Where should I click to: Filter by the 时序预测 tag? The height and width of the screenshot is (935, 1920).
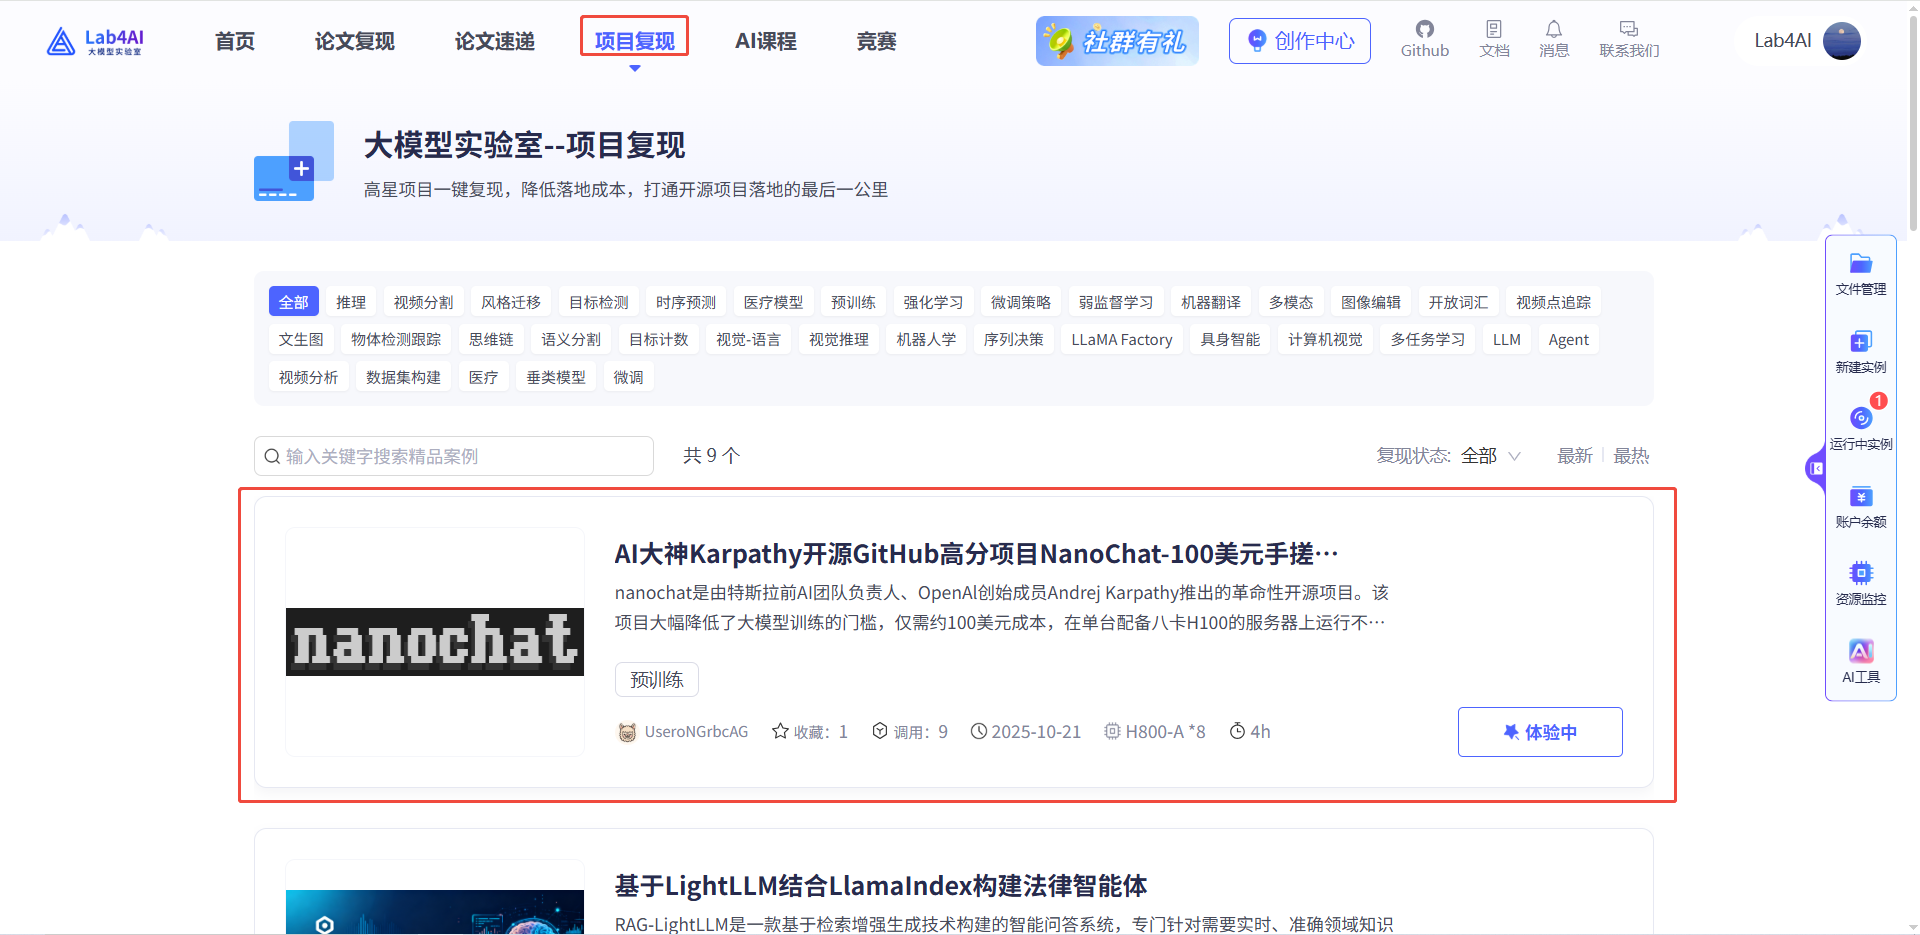click(686, 302)
